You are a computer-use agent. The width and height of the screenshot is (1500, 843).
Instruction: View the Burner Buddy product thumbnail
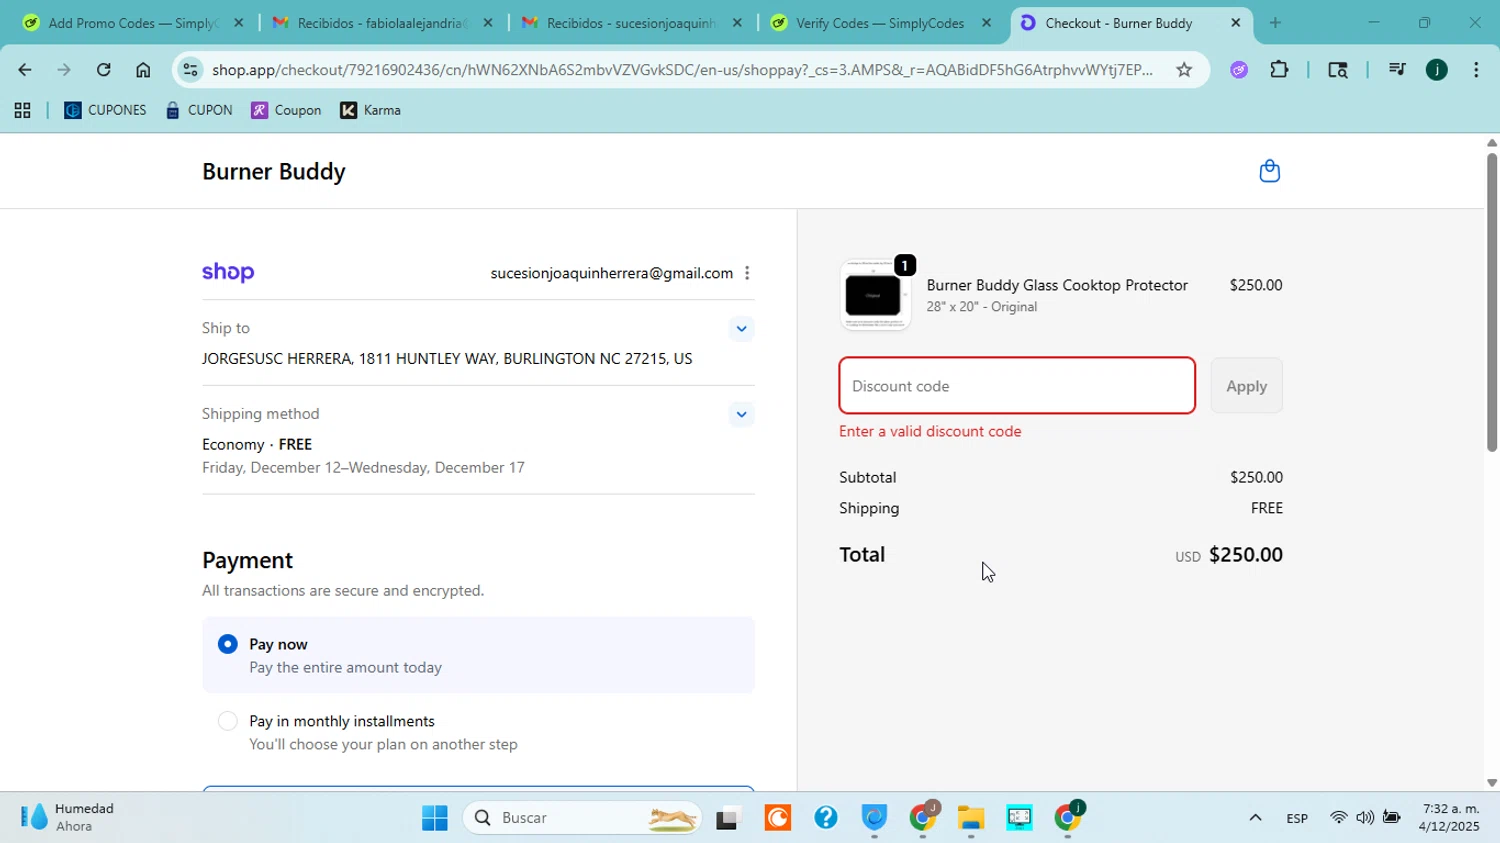coord(874,296)
